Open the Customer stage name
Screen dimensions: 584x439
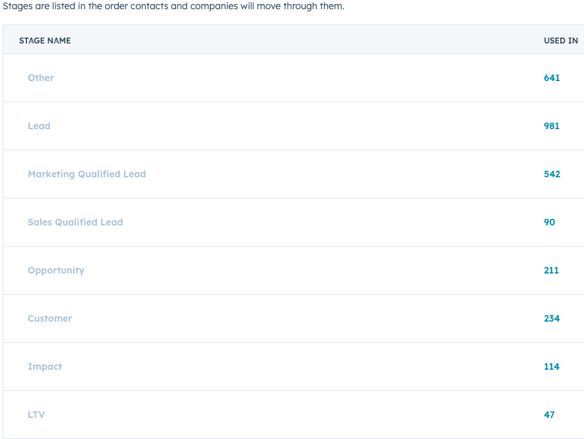point(50,318)
